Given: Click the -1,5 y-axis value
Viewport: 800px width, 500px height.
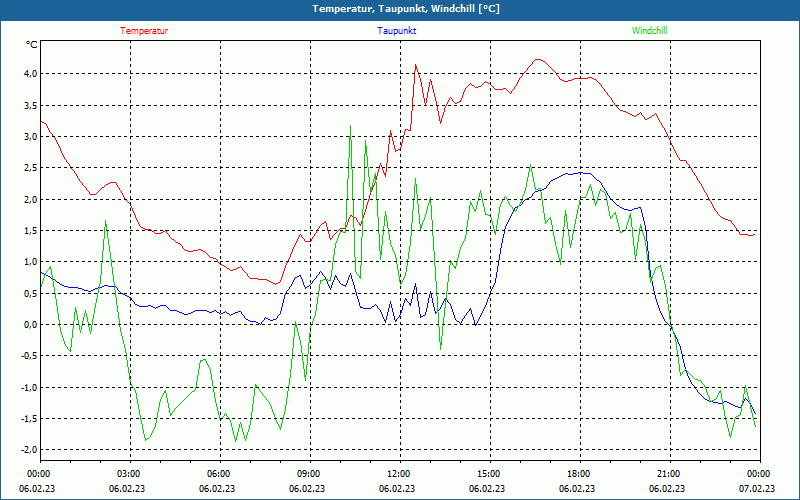Looking at the screenshot, I should (30, 419).
